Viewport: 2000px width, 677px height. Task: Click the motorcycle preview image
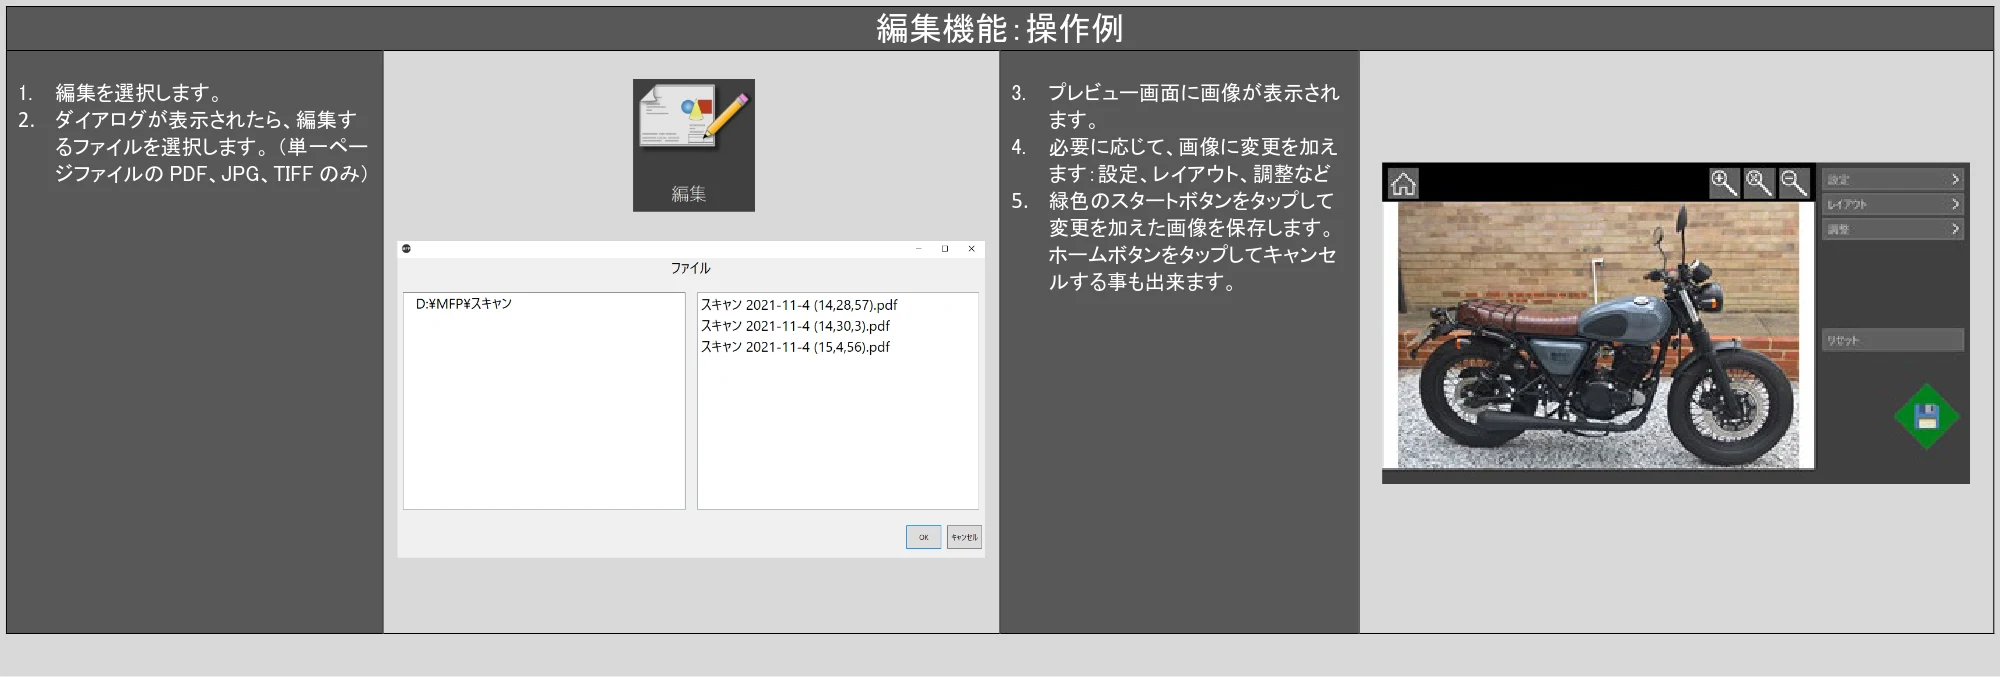point(1598,335)
